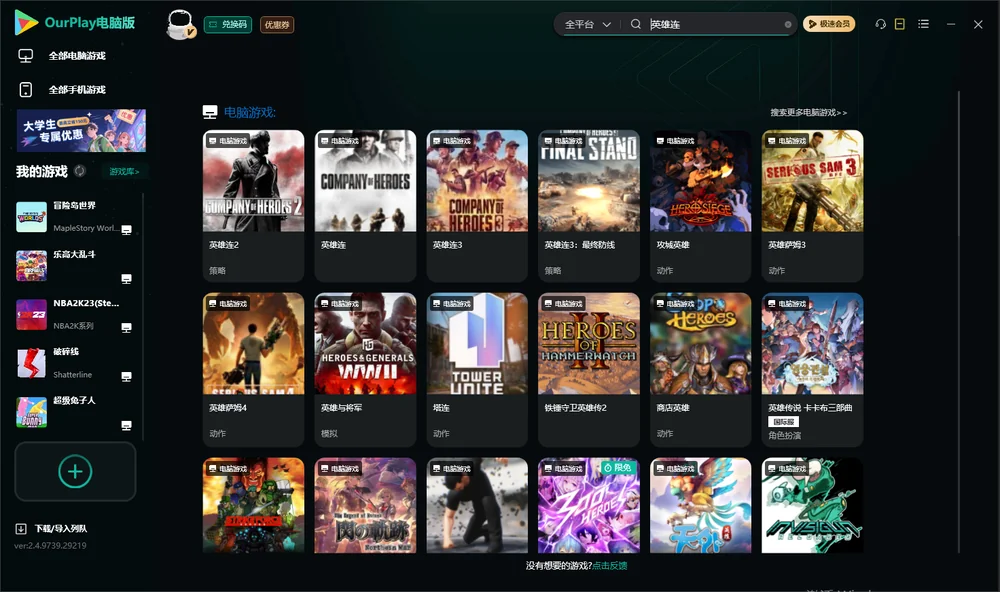Click PC icon beside MapleStory Worlds

tap(126, 230)
